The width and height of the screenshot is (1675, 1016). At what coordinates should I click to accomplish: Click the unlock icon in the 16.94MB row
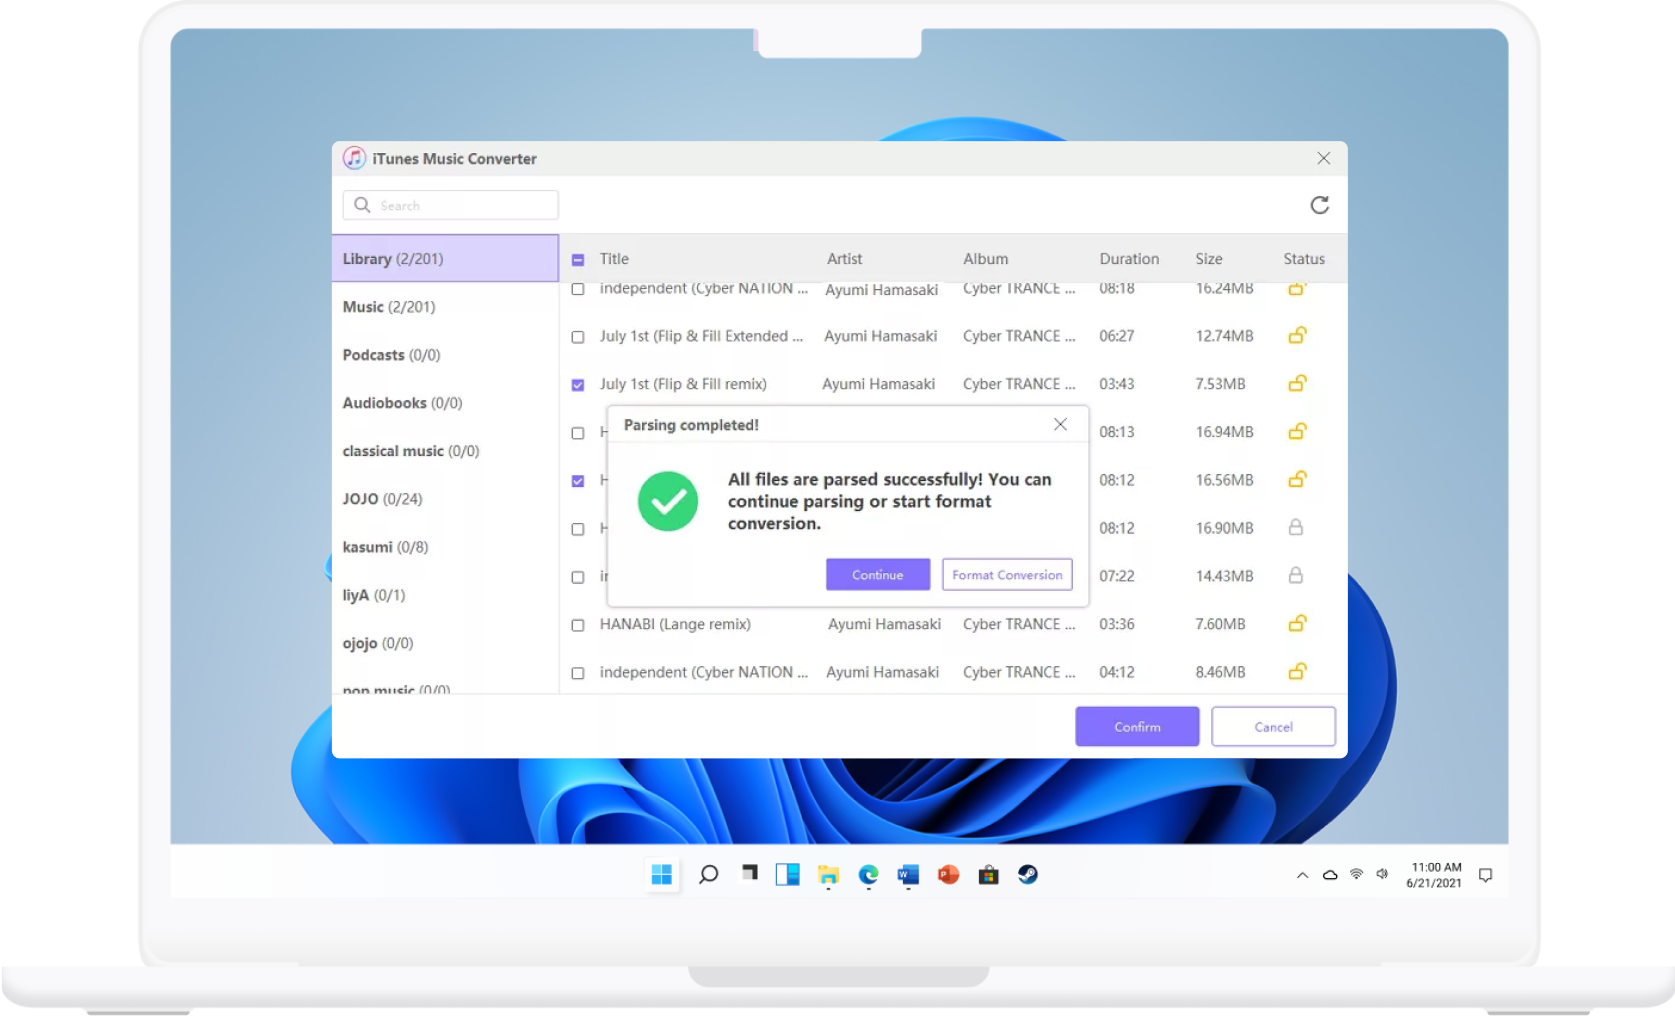(1296, 431)
